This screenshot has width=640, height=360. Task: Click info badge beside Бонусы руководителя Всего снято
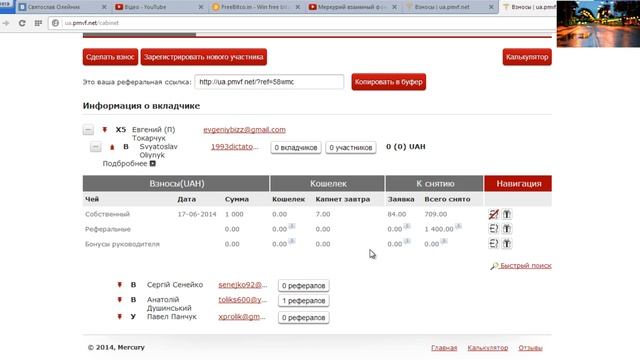pos(444,241)
